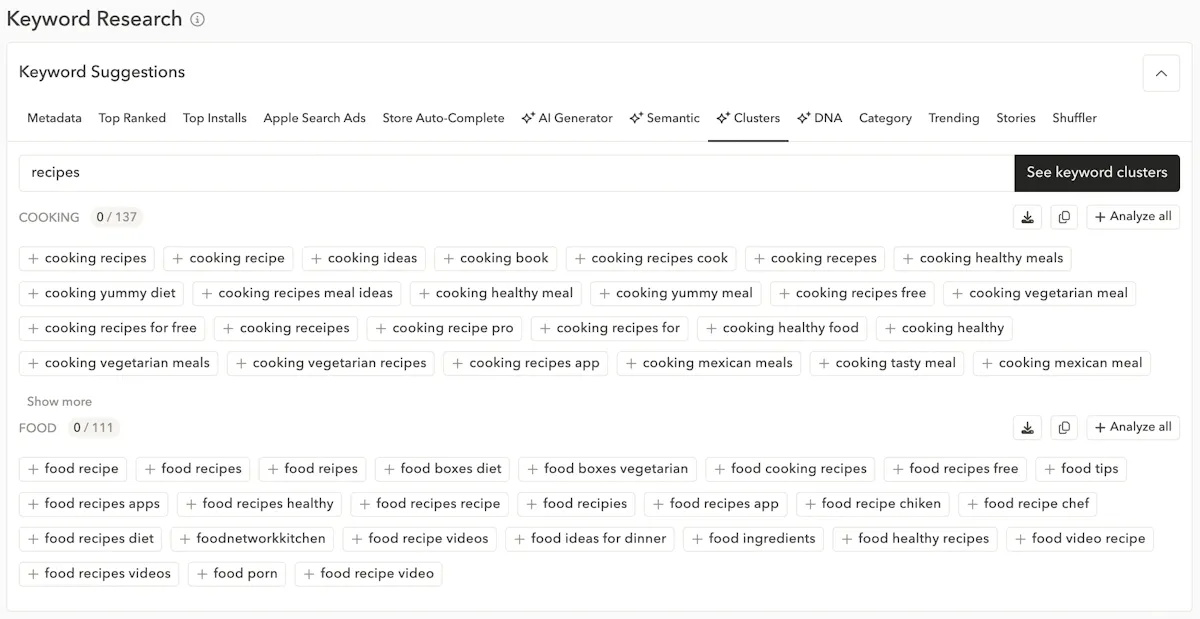Add the 'cooking book' keyword chip

(494, 258)
